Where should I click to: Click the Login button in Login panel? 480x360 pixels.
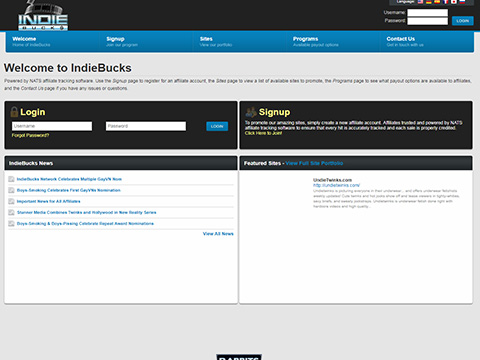click(217, 126)
